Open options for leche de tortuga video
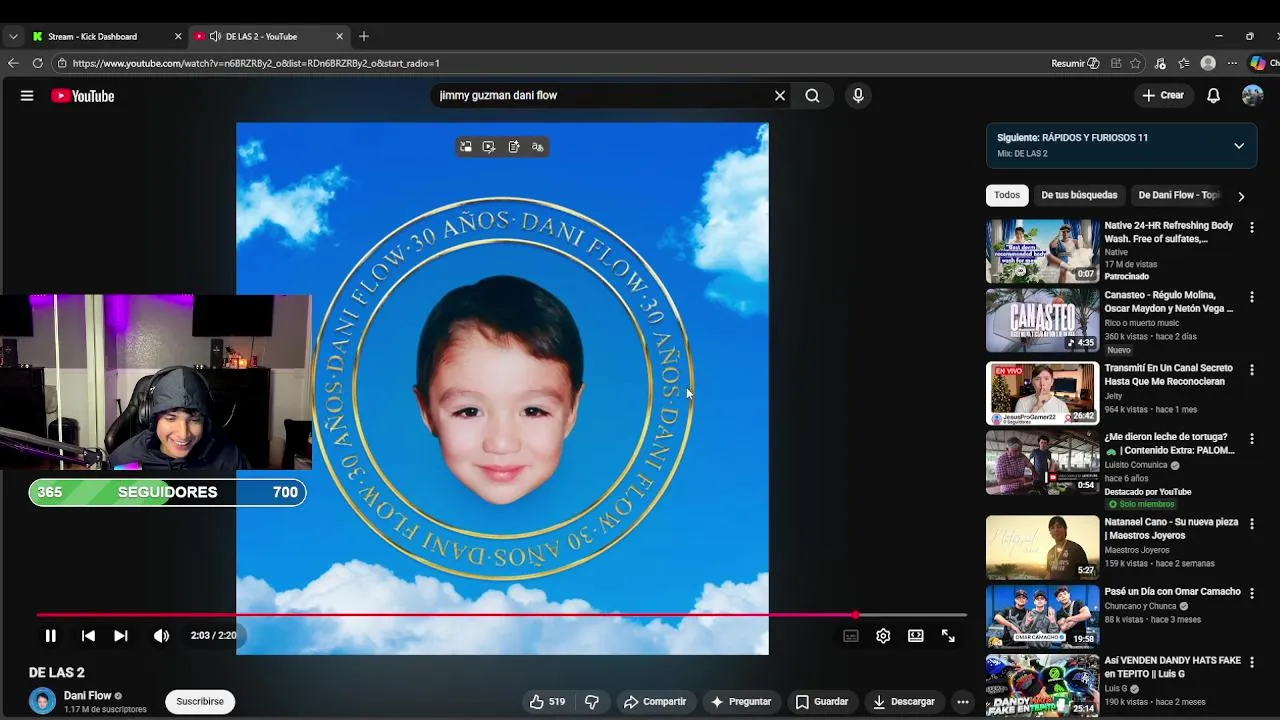The height and width of the screenshot is (720, 1280). point(1251,439)
